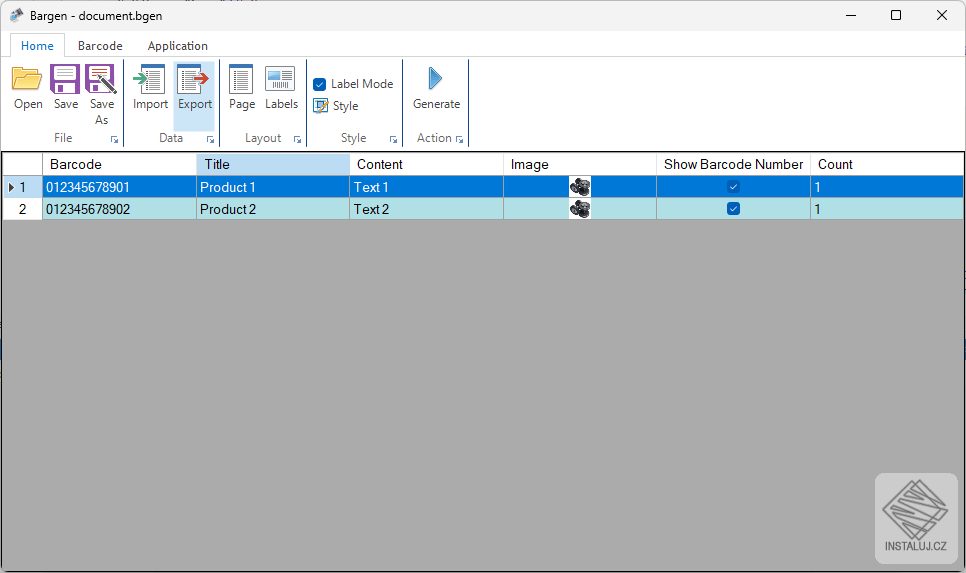Expand the Style group dialog launcher
Viewport: 966px width, 573px height.
click(x=393, y=140)
